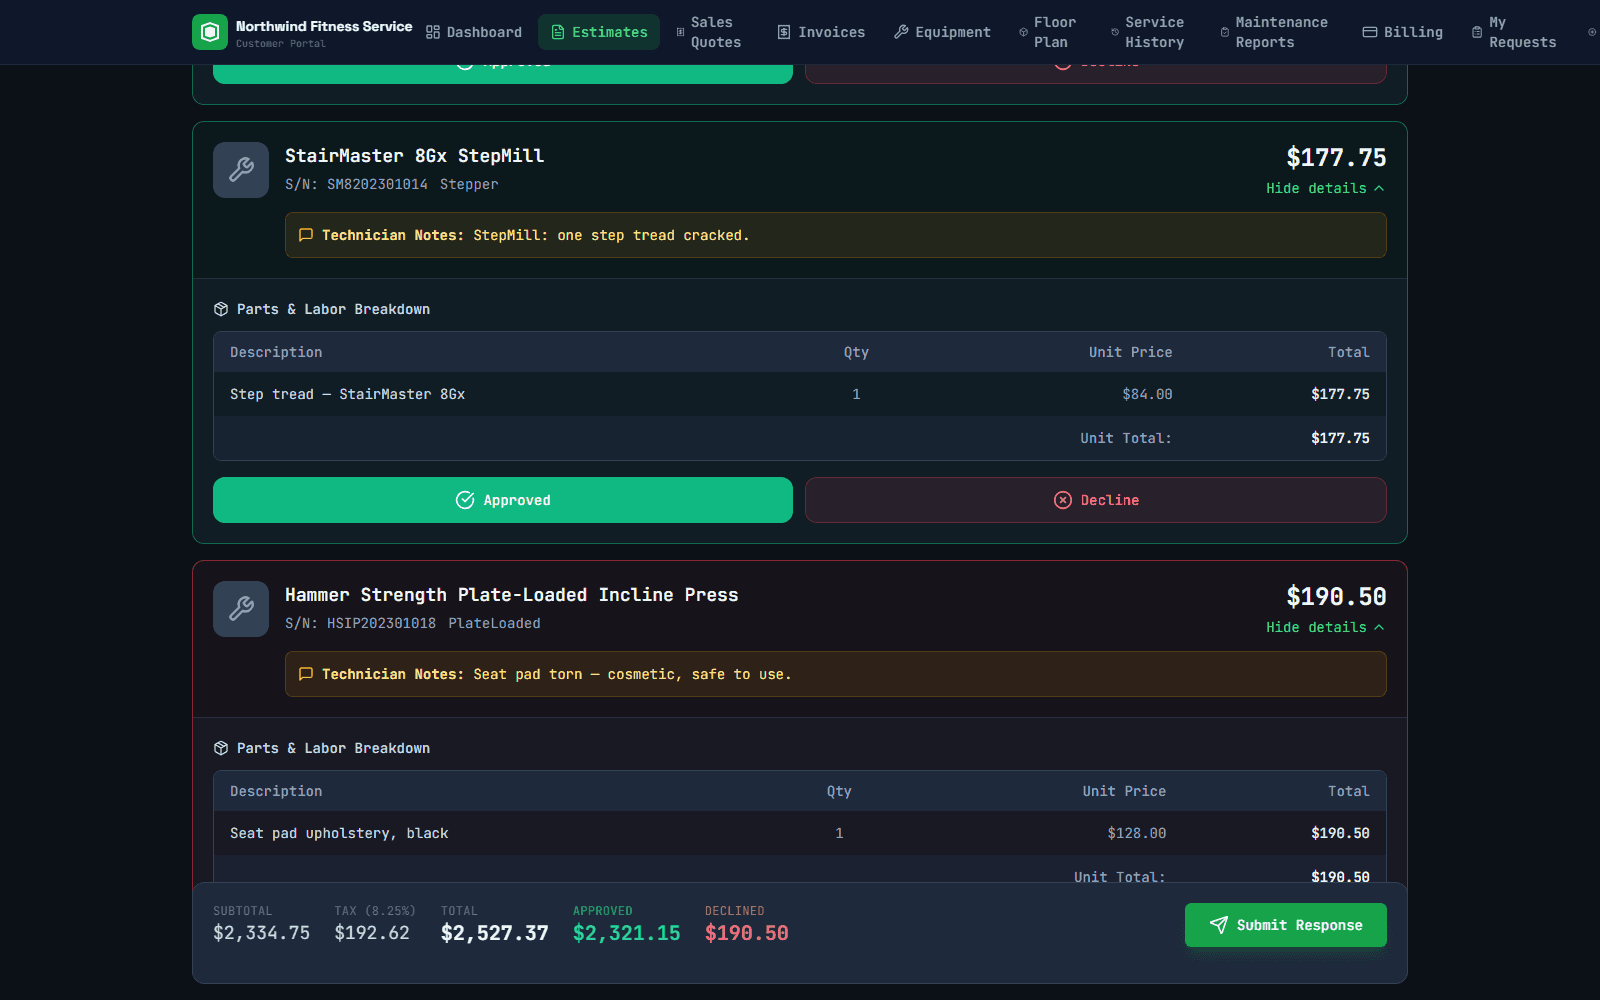Click the StairMaster technician notes comment icon

306,235
